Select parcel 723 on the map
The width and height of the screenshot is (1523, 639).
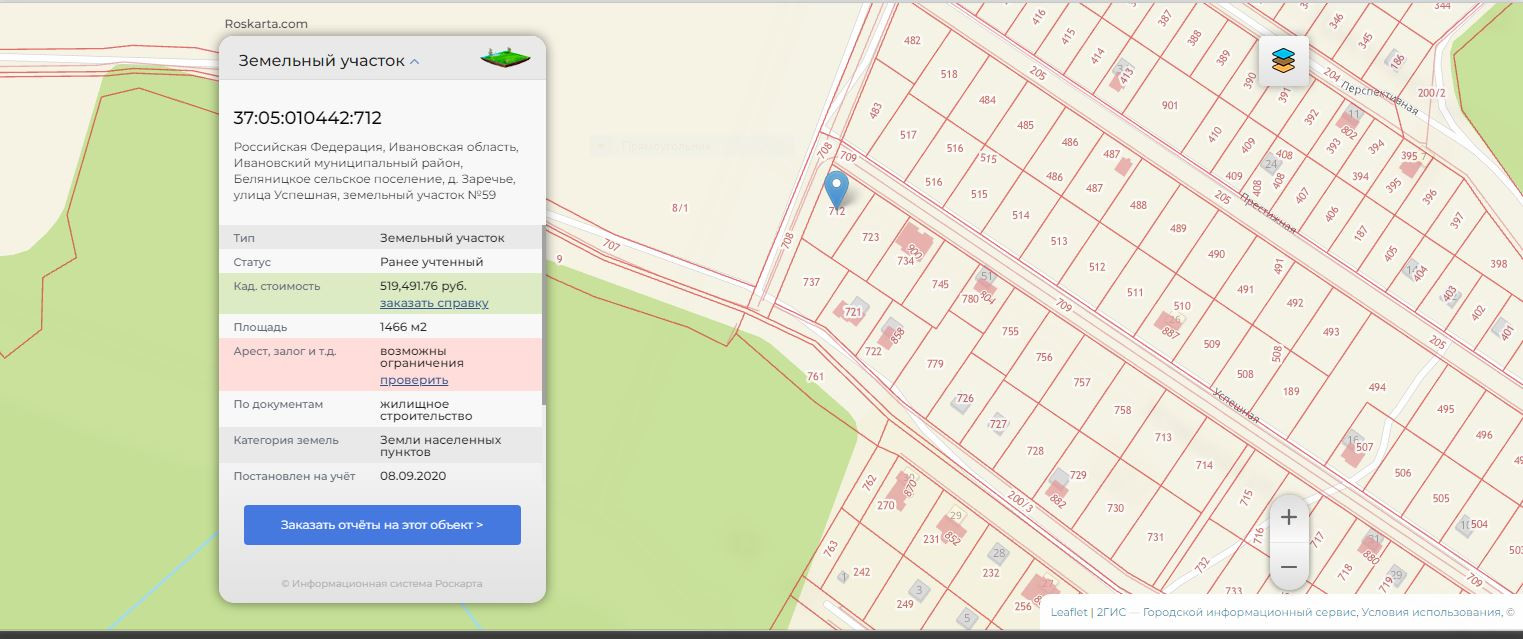(870, 237)
